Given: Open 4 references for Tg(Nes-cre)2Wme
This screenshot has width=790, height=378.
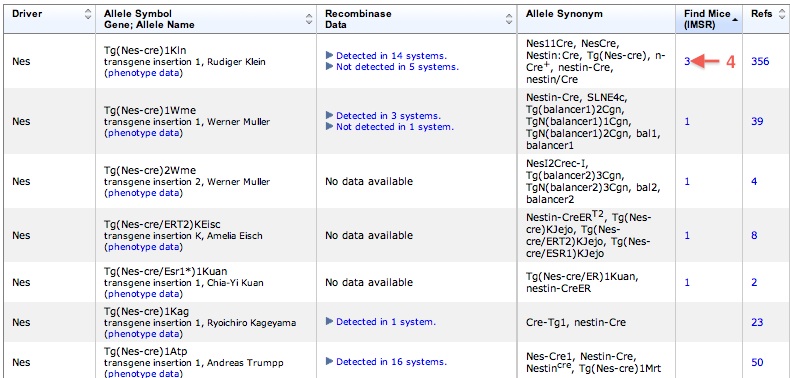Looking at the screenshot, I should tap(754, 181).
